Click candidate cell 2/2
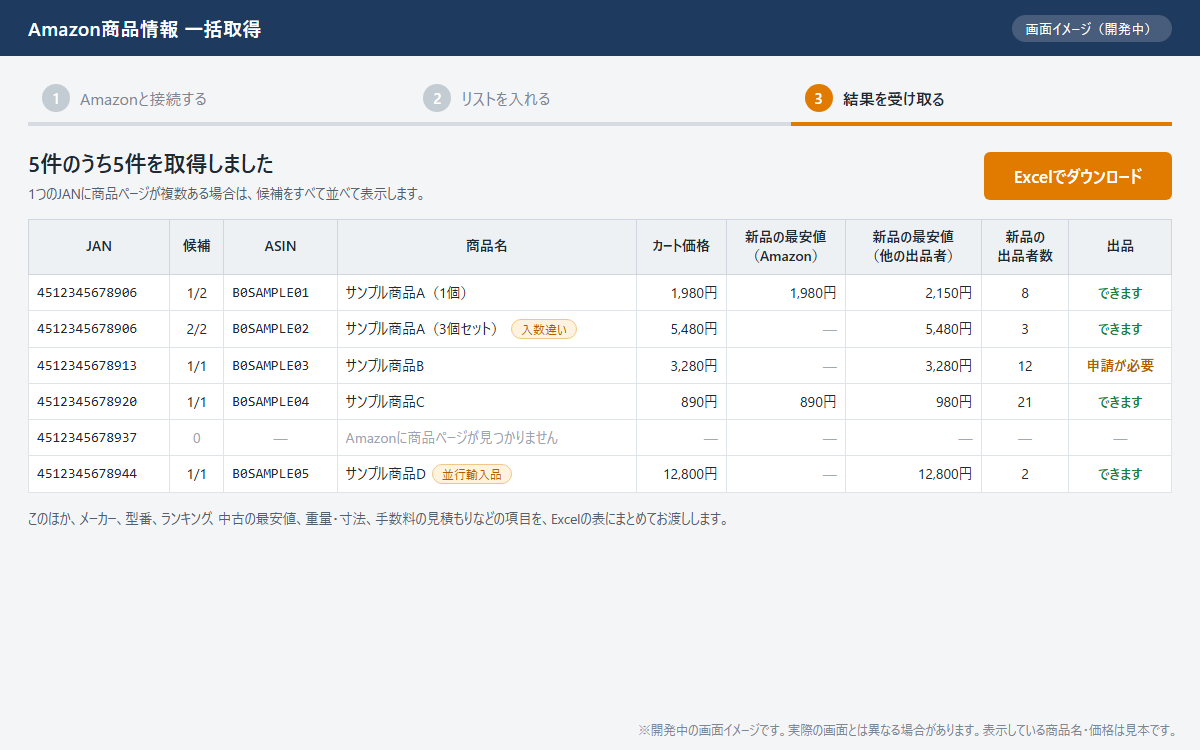The width and height of the screenshot is (1200, 750). point(197,329)
